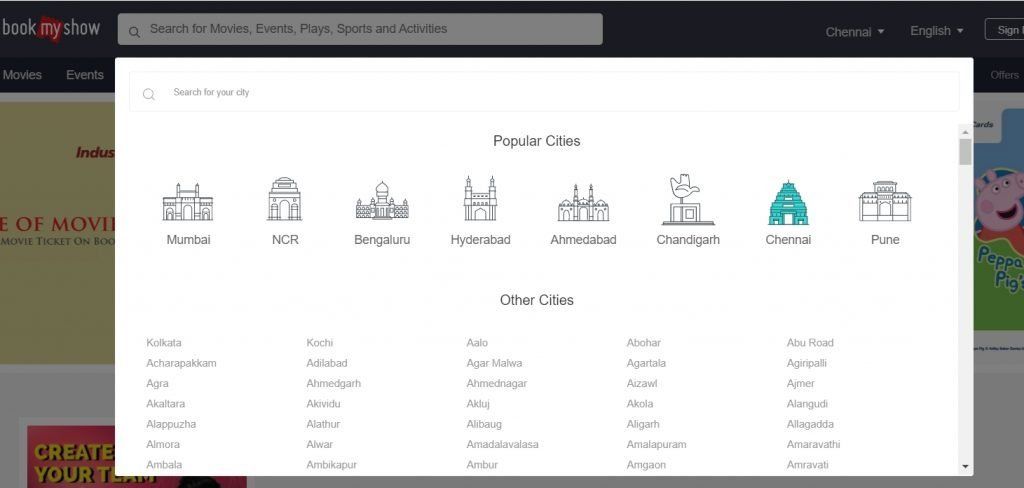Select the city Adilabad
This screenshot has height=488, width=1024.
pos(327,363)
